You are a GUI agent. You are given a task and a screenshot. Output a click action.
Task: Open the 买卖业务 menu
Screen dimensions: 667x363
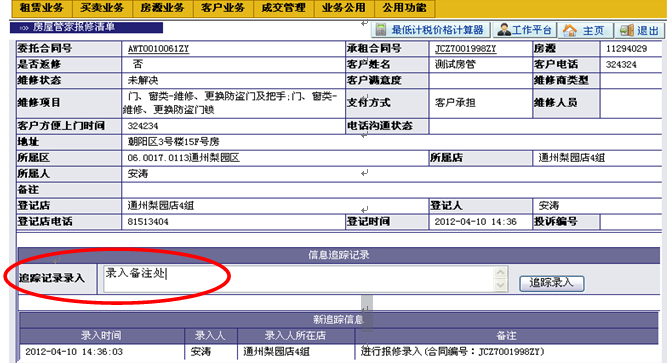click(x=102, y=8)
